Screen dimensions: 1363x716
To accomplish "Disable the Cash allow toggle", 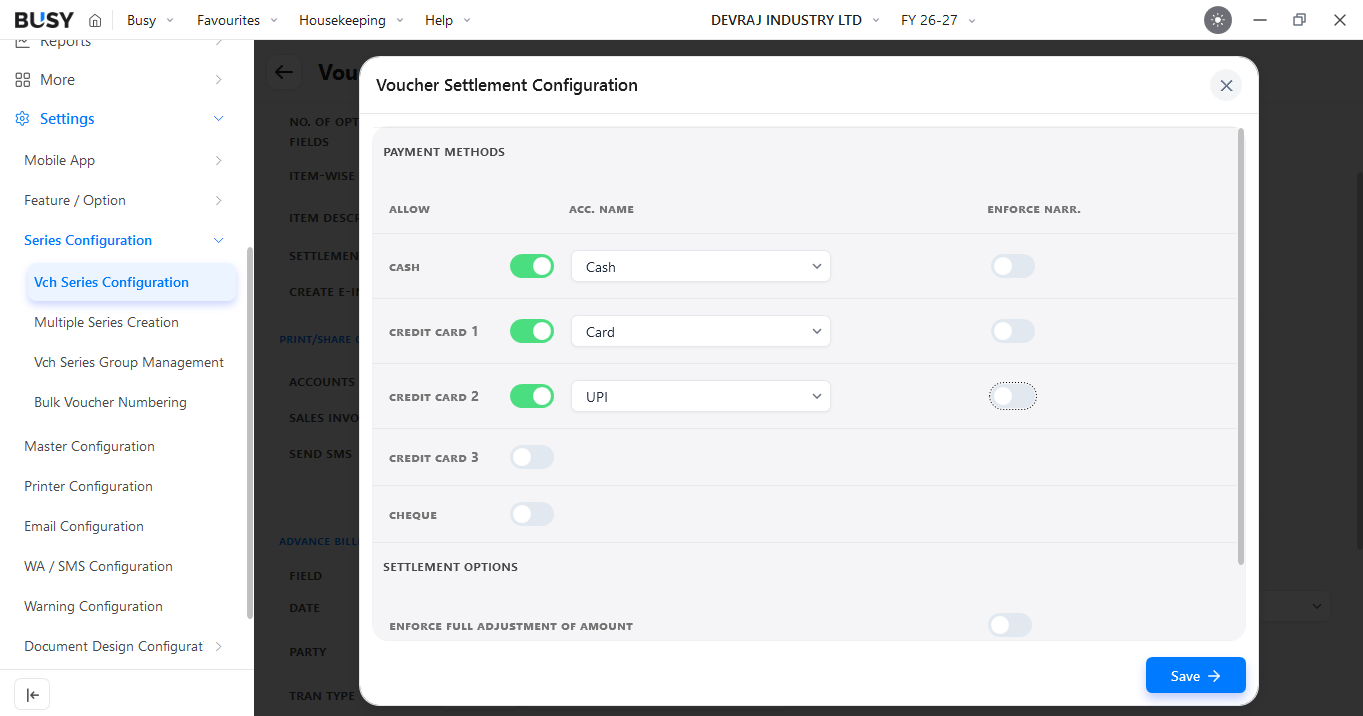I will click(532, 266).
